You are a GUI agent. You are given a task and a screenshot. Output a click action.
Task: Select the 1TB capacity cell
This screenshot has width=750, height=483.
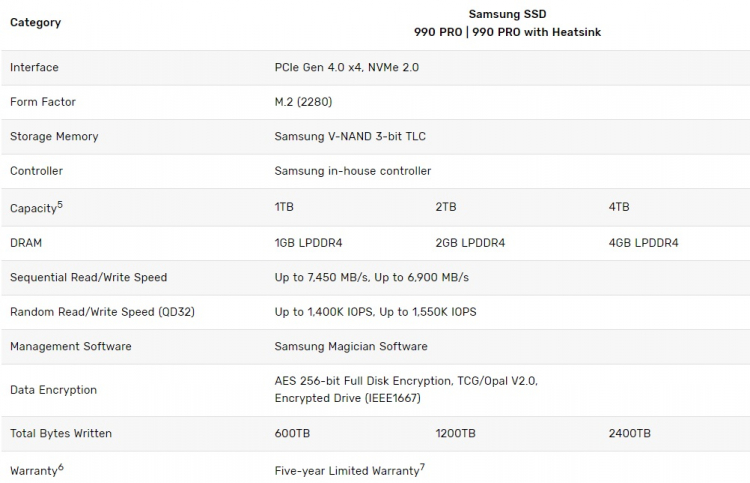point(284,207)
